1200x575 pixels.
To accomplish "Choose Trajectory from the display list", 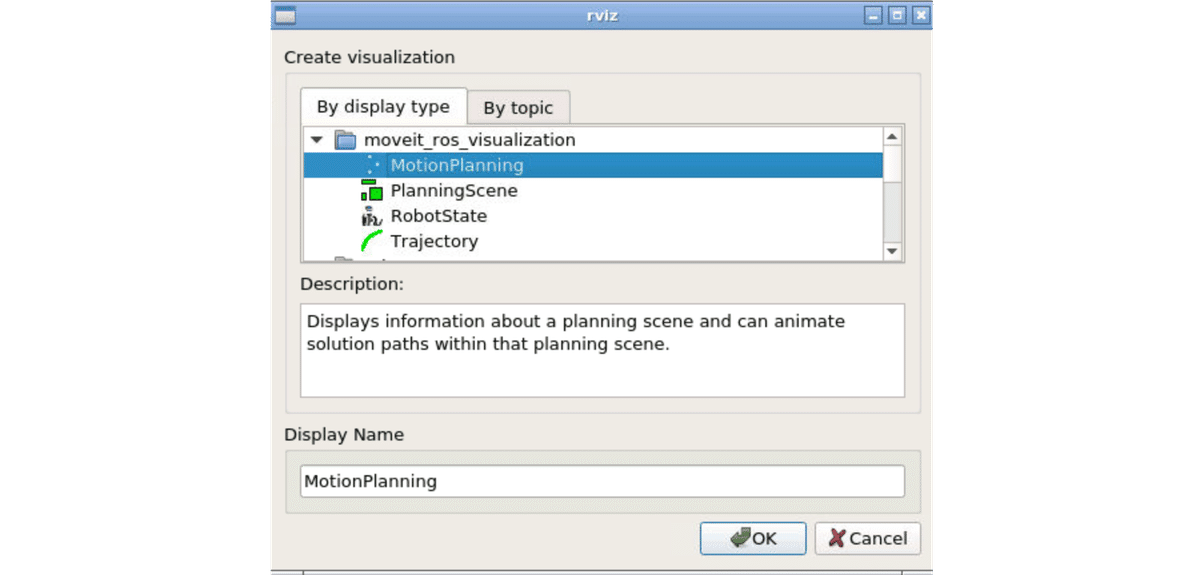I will [x=434, y=241].
